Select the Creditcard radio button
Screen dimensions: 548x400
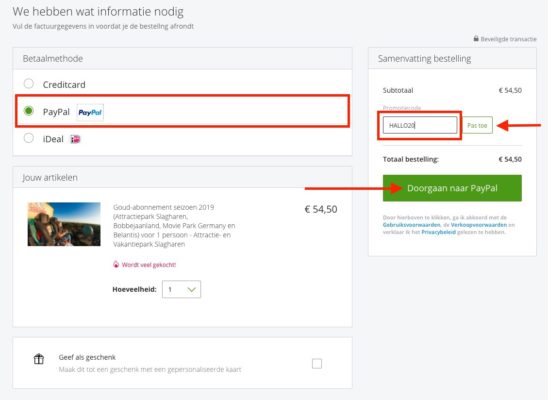(29, 84)
